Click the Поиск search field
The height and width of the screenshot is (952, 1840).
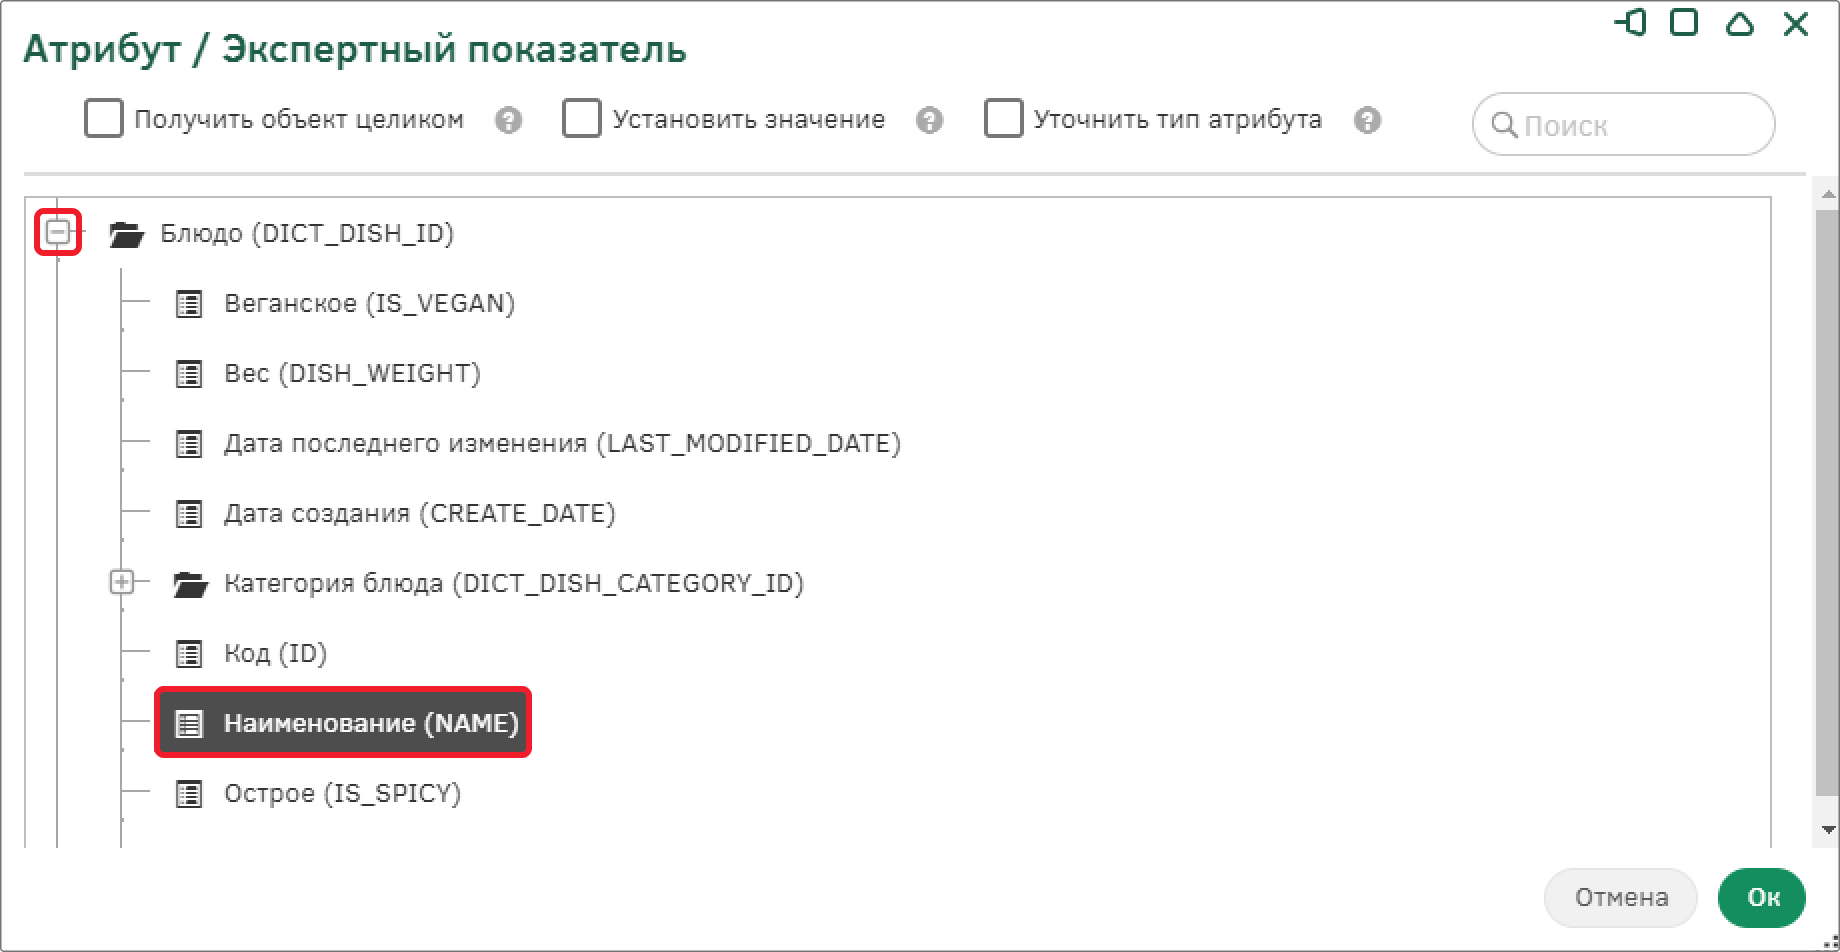tap(1624, 125)
